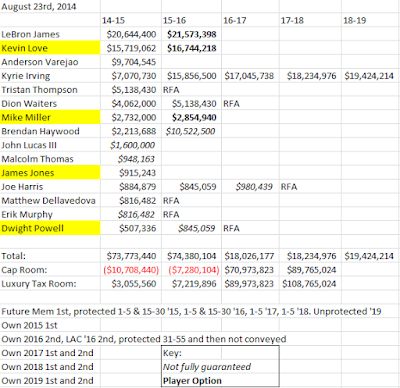Image resolution: width=400 pixels, height=388 pixels.
Task: Select the $73,773,440 total cell
Action: point(131,256)
